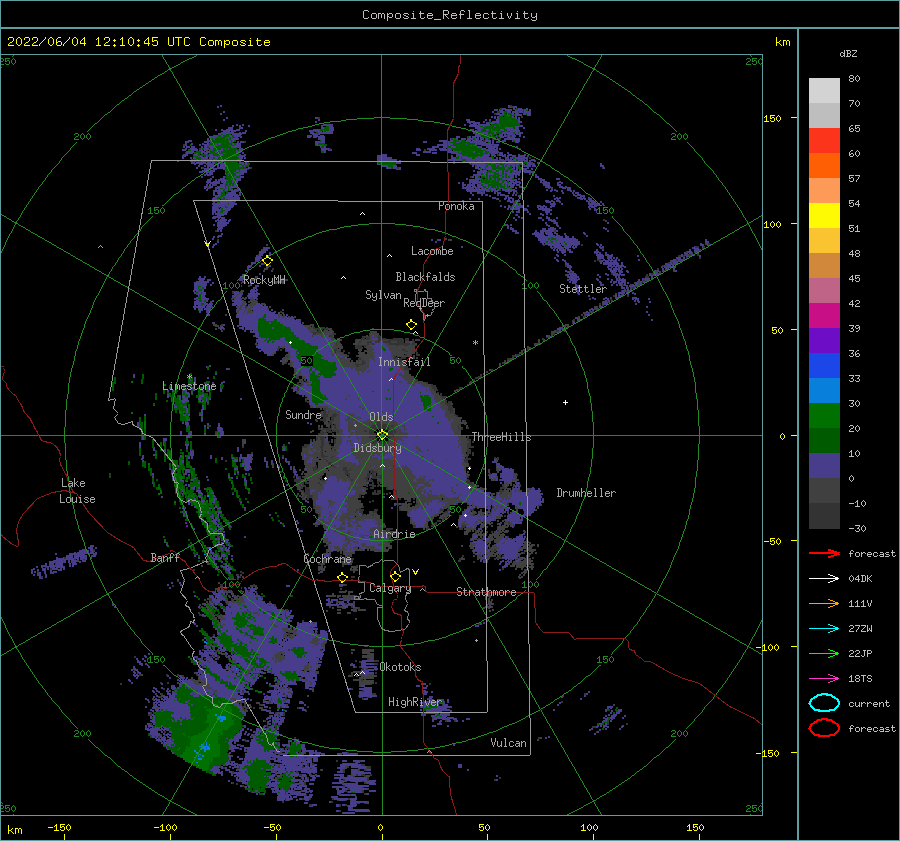The height and width of the screenshot is (841, 900).
Task: Click the yellow diamond marker near RockyMH
Action: pyautogui.click(x=267, y=261)
